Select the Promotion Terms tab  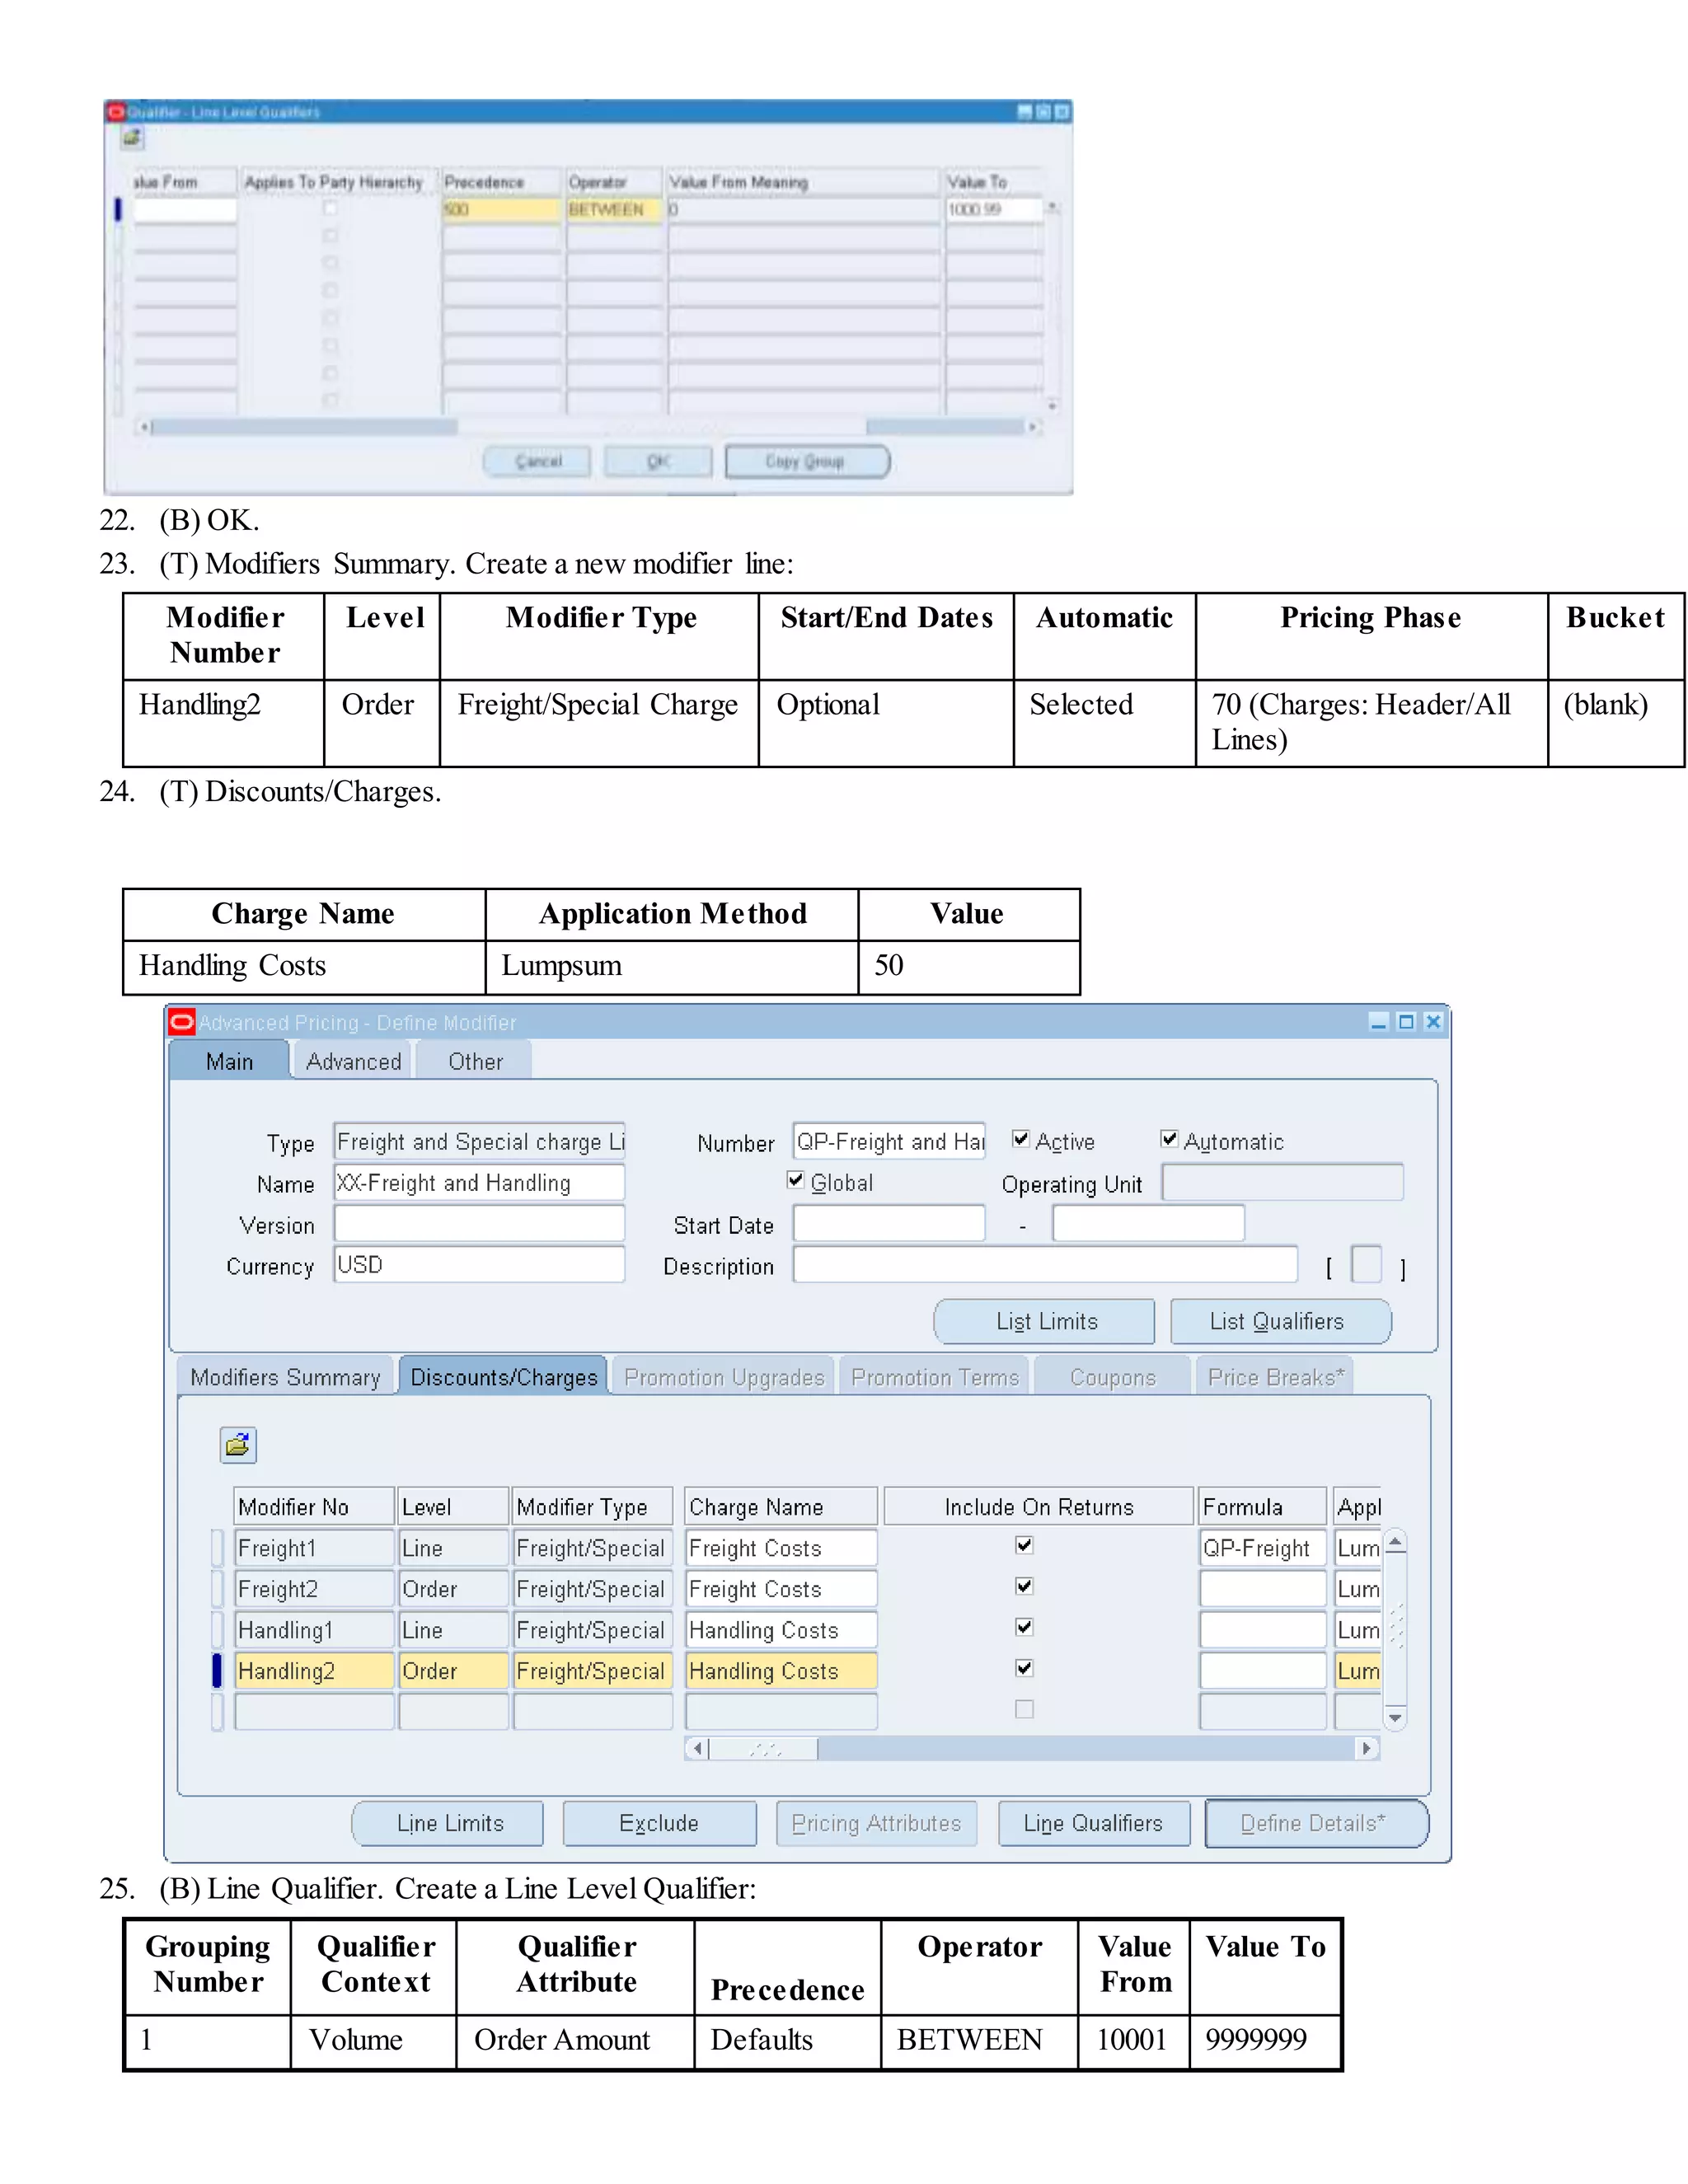click(935, 1377)
